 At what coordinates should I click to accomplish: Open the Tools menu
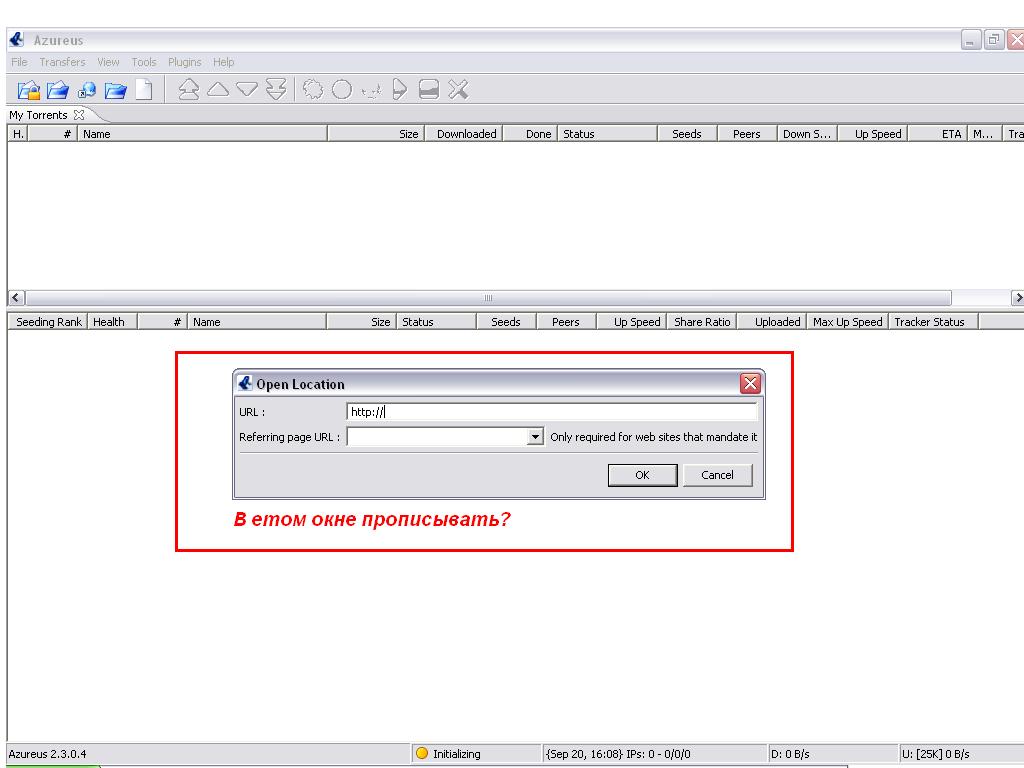click(144, 62)
